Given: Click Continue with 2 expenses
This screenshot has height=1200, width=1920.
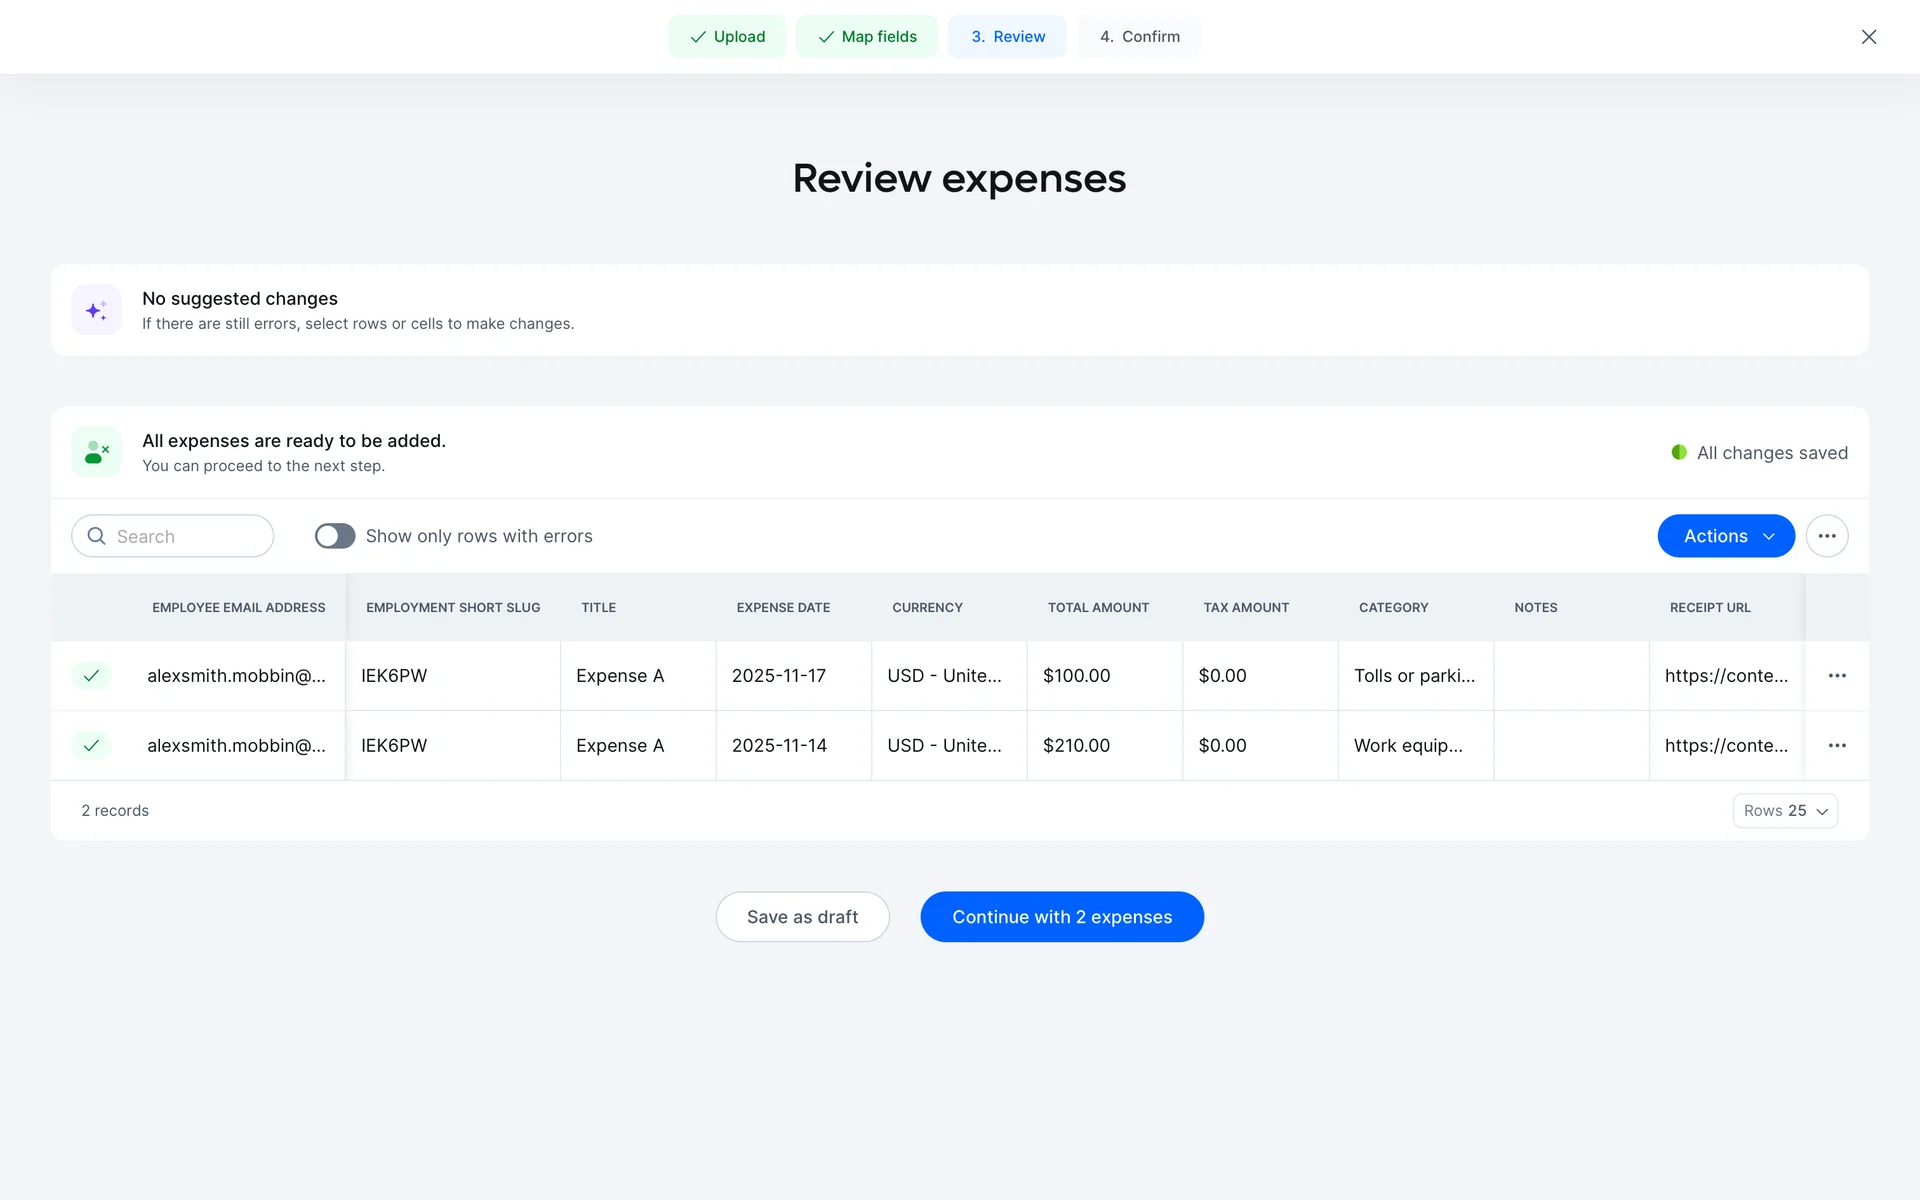Looking at the screenshot, I should [1061, 917].
